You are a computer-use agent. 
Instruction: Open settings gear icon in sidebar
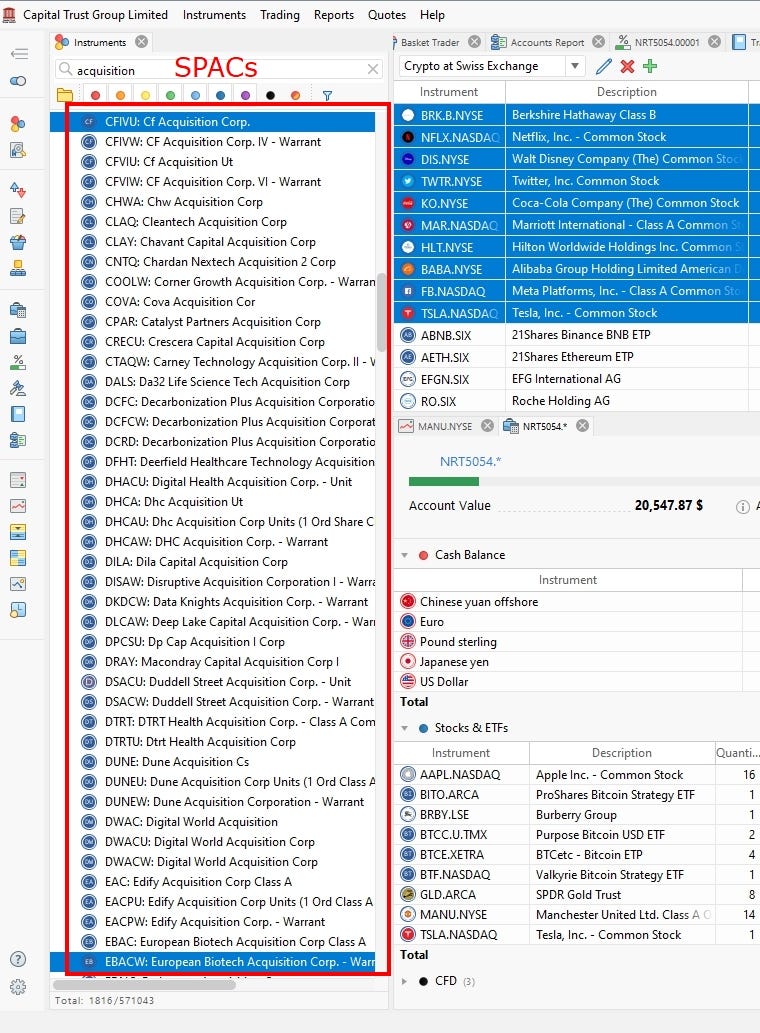click(x=18, y=987)
